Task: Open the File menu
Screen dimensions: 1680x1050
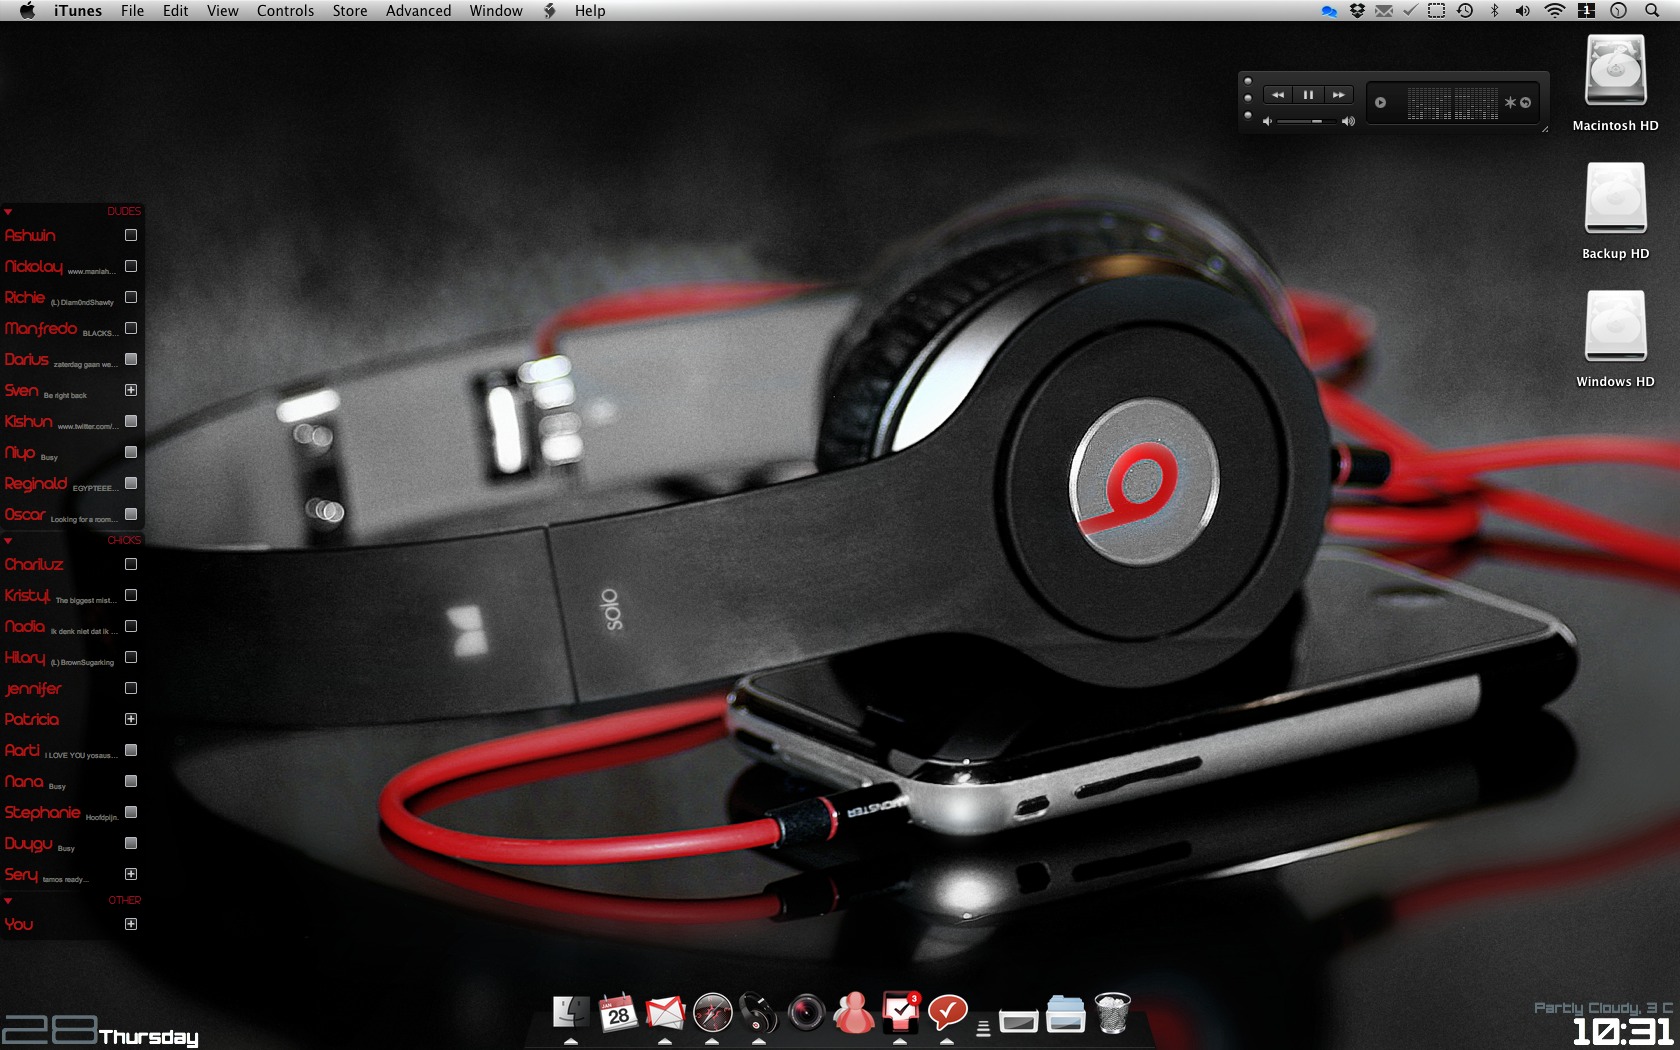Action: tap(132, 11)
